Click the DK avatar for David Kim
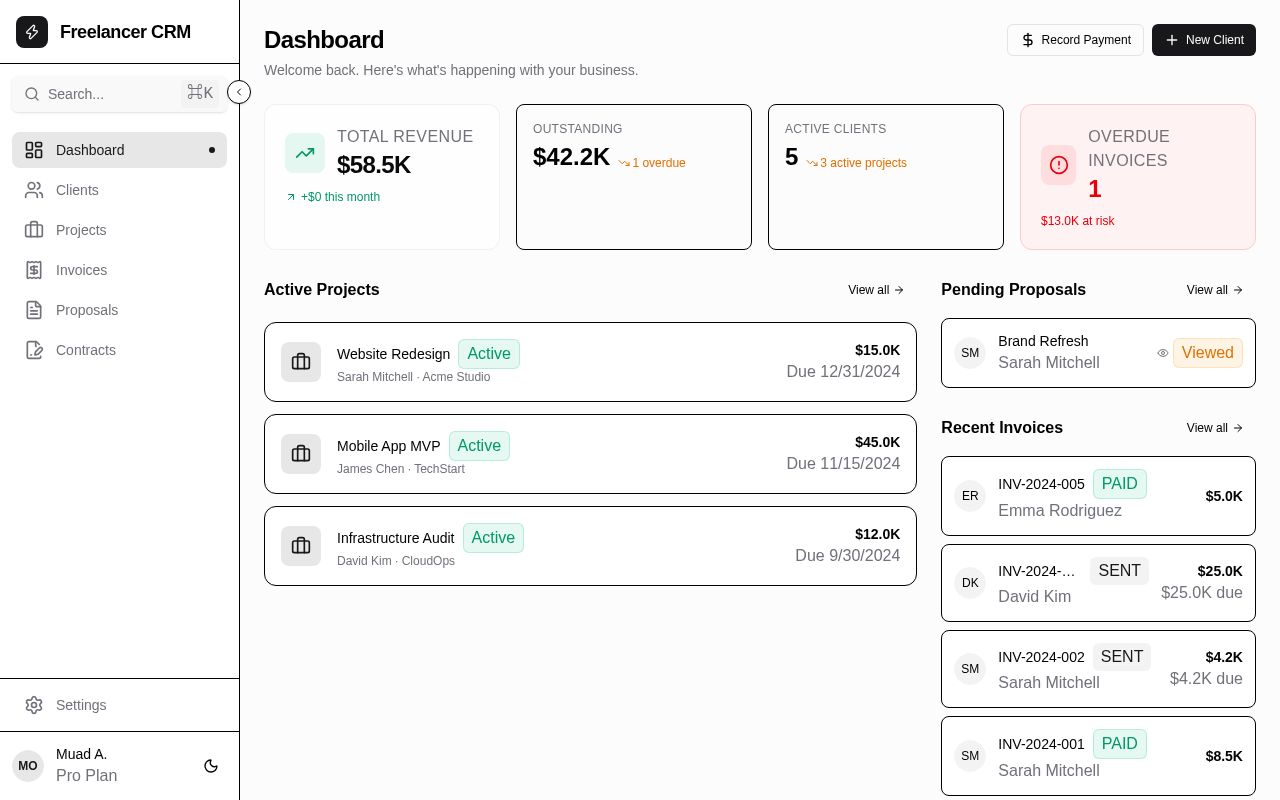Viewport: 1280px width, 800px height. coord(970,583)
